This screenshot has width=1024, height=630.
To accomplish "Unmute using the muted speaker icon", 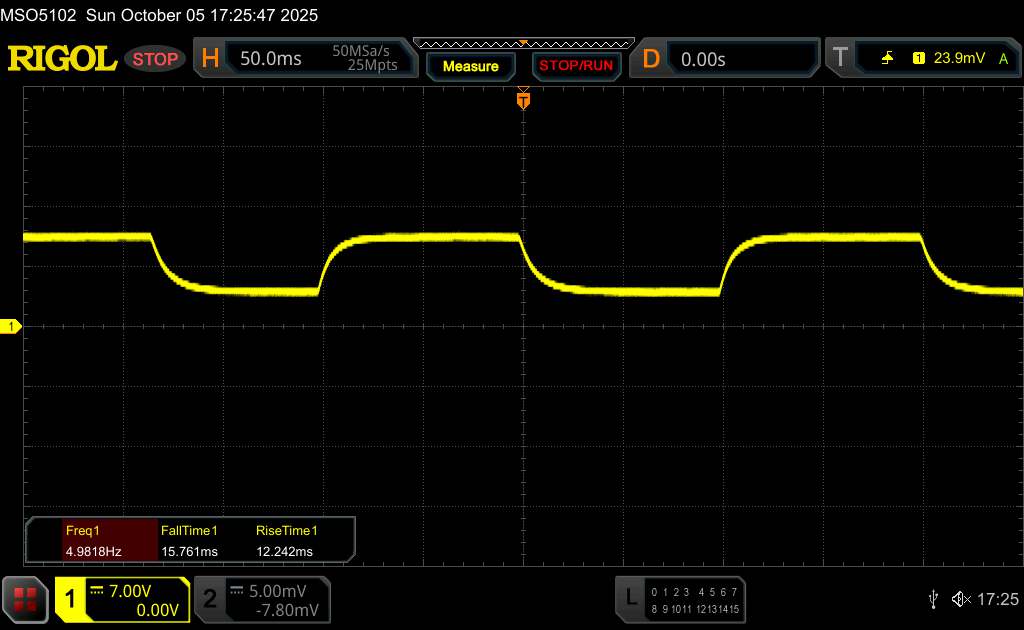I will [x=960, y=599].
